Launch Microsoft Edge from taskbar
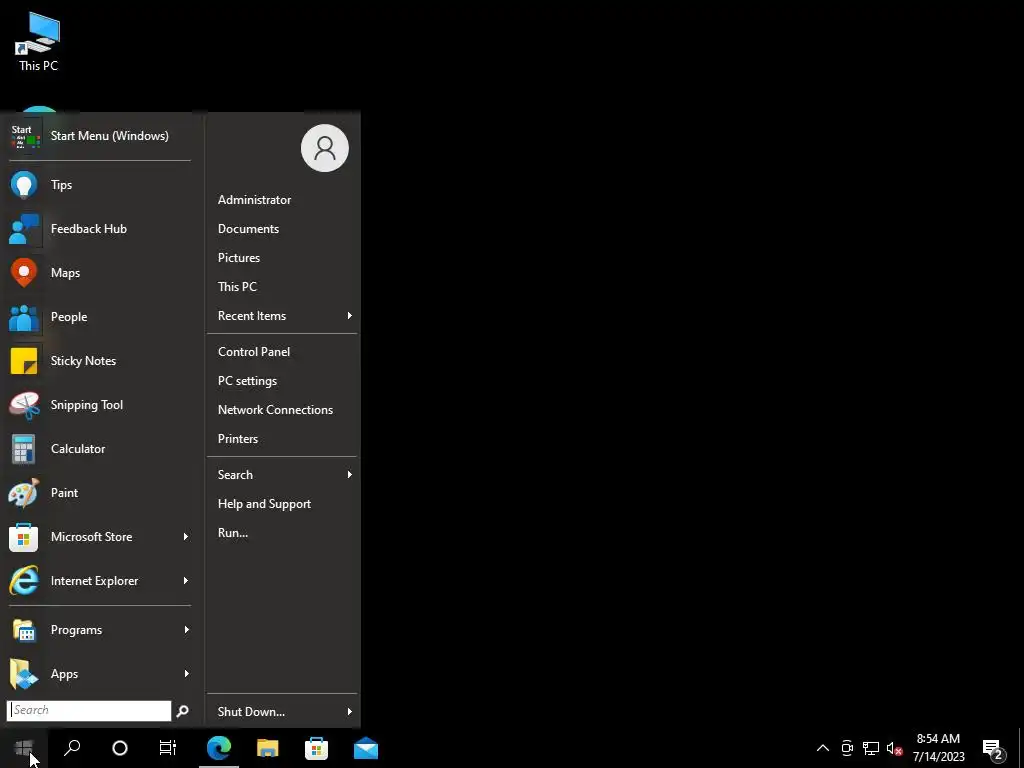1024x768 pixels. click(x=219, y=748)
